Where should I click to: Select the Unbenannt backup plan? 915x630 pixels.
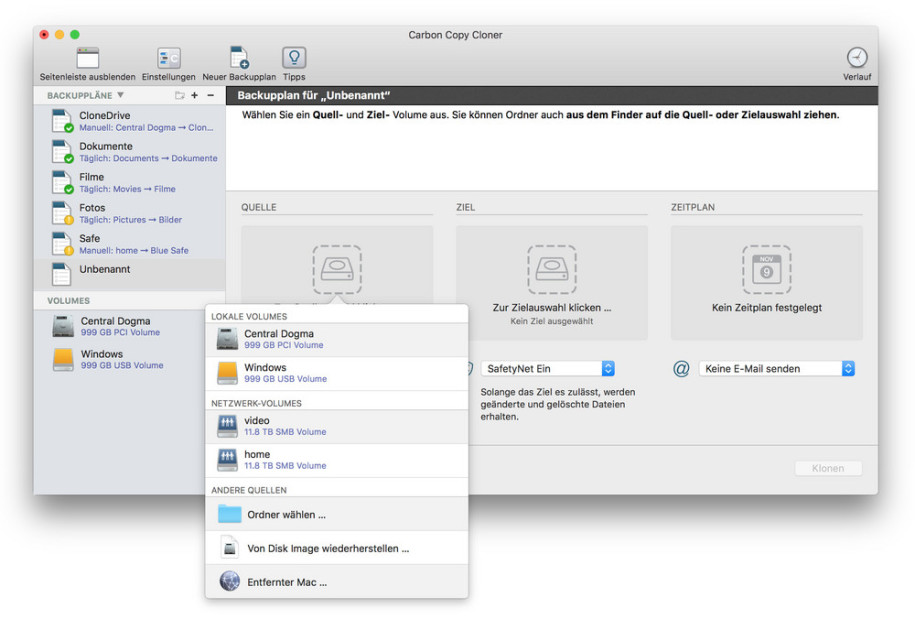[x=130, y=275]
